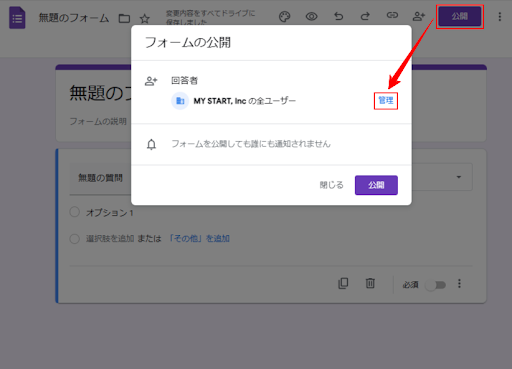Image resolution: width=512 pixels, height=369 pixels.
Task: Click 選択肢を追加 text
Action: [110, 239]
